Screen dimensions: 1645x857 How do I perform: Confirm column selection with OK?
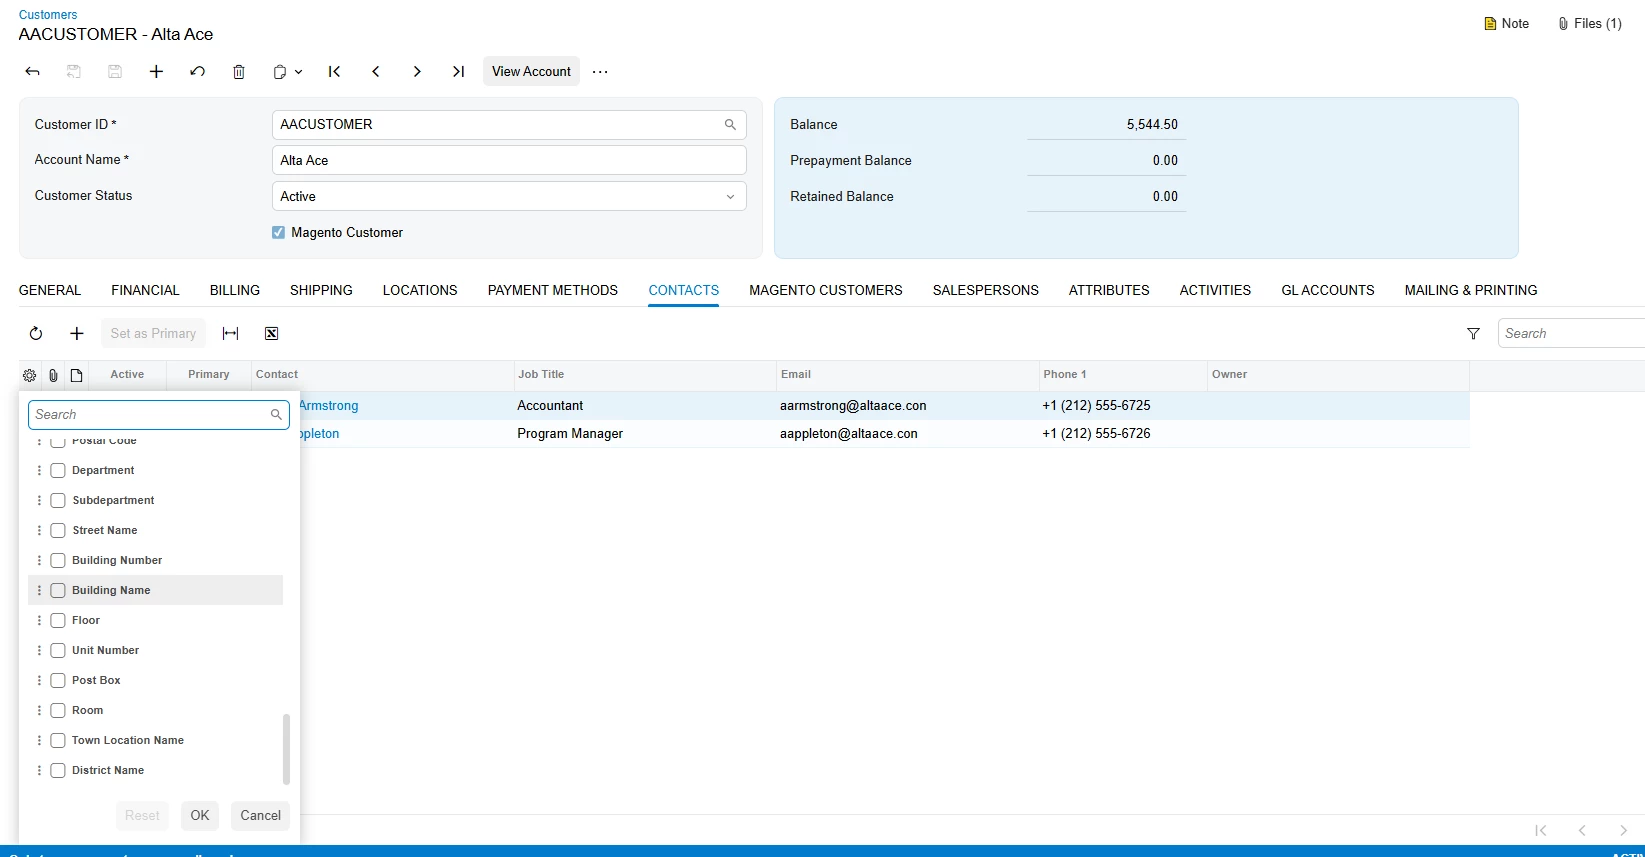click(x=200, y=815)
